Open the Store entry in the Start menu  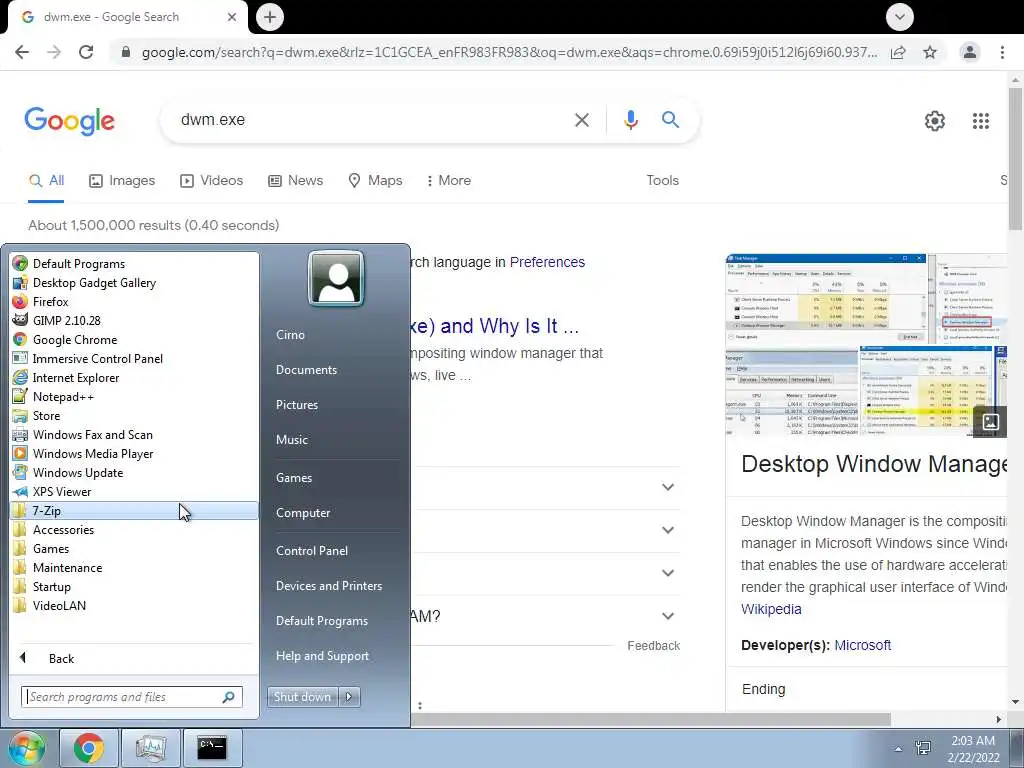(x=134, y=415)
